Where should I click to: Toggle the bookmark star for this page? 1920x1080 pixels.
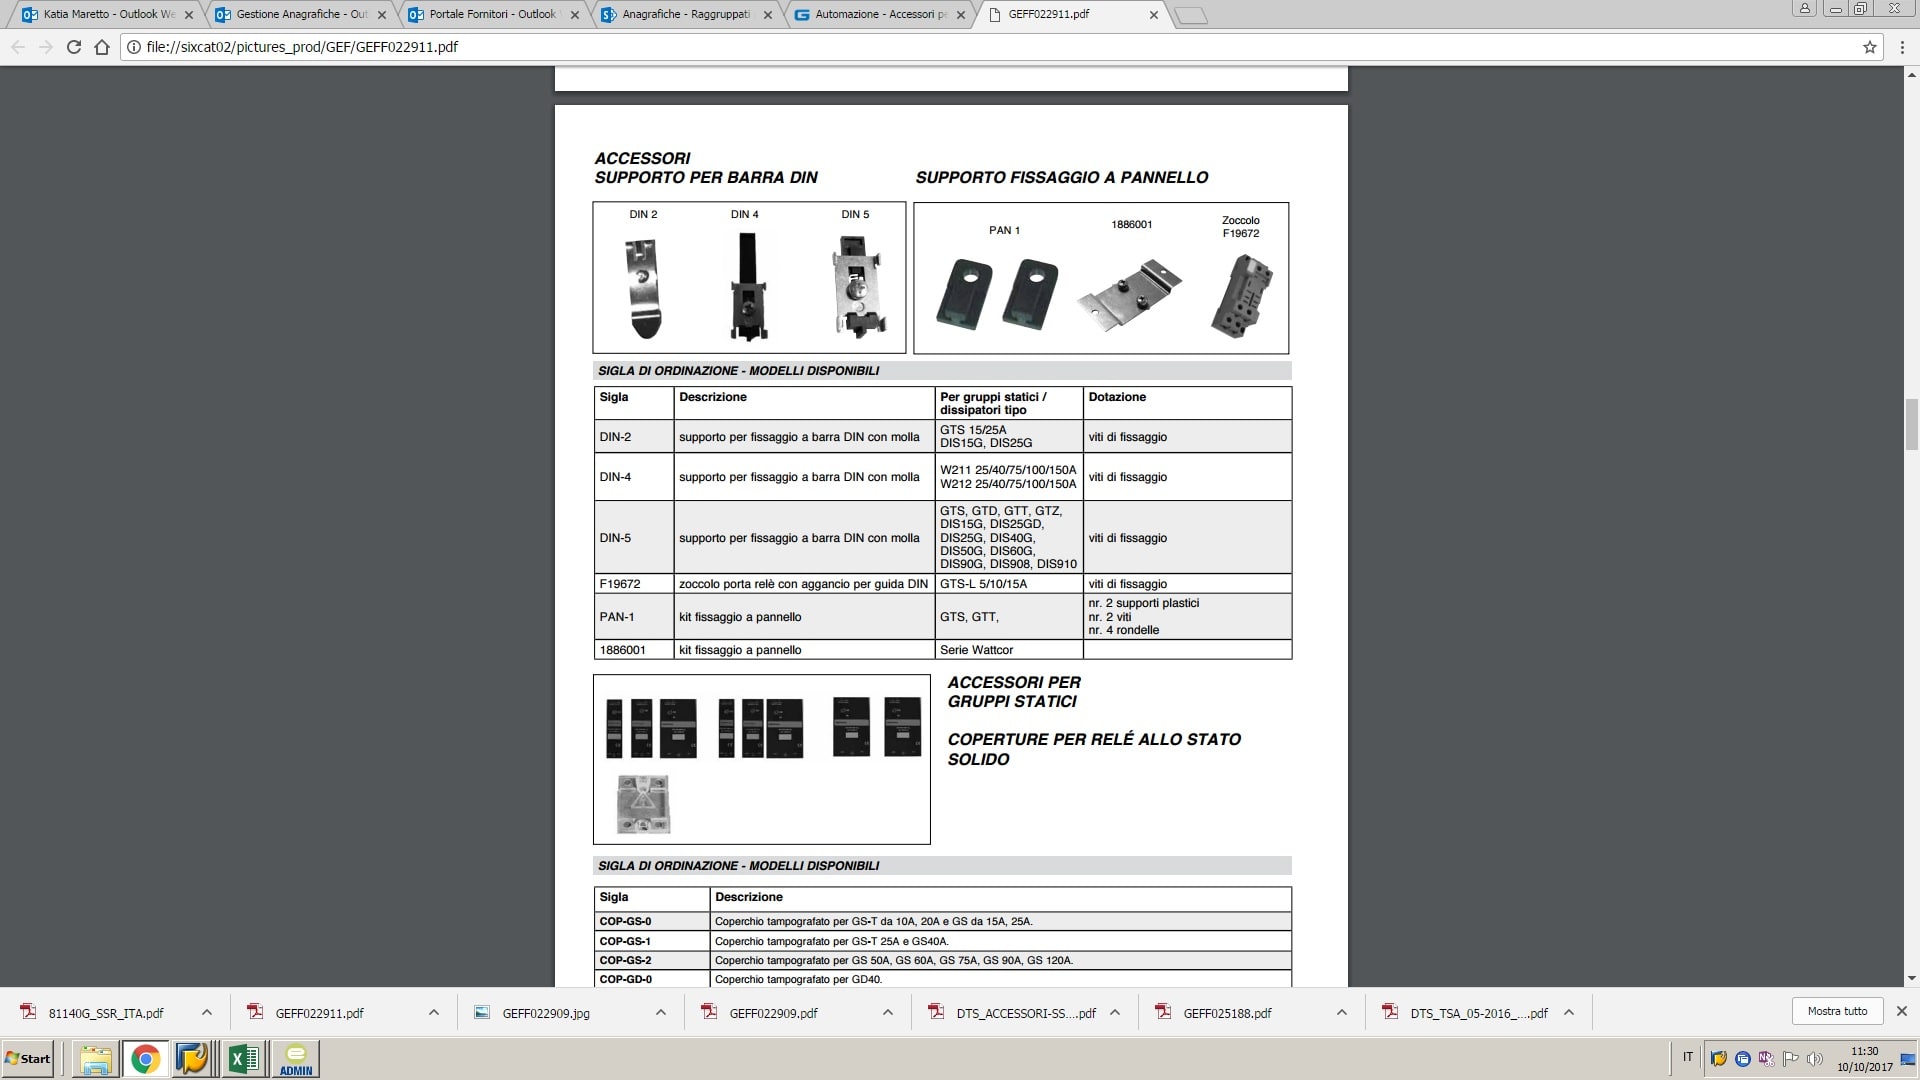point(1868,46)
